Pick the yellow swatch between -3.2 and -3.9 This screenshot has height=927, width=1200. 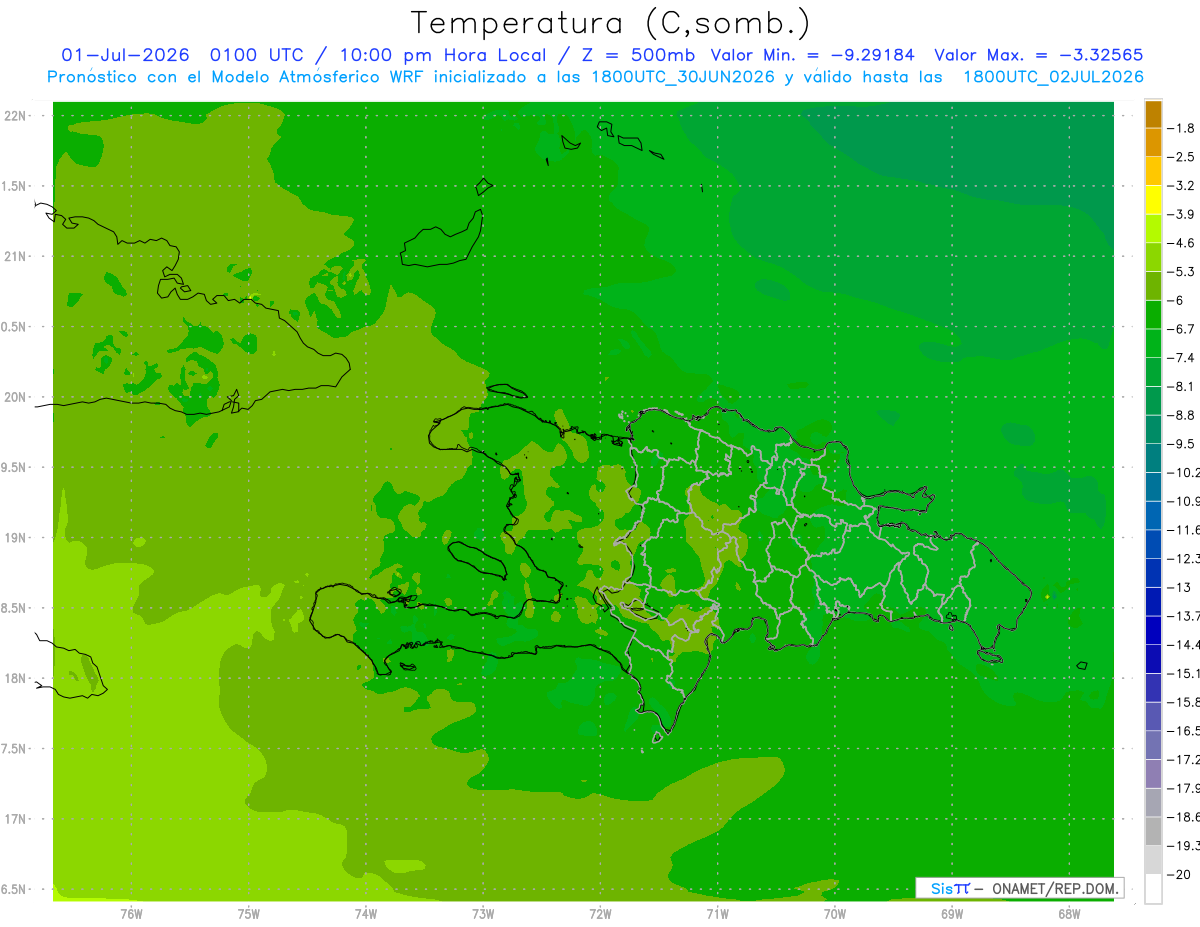coord(1153,200)
